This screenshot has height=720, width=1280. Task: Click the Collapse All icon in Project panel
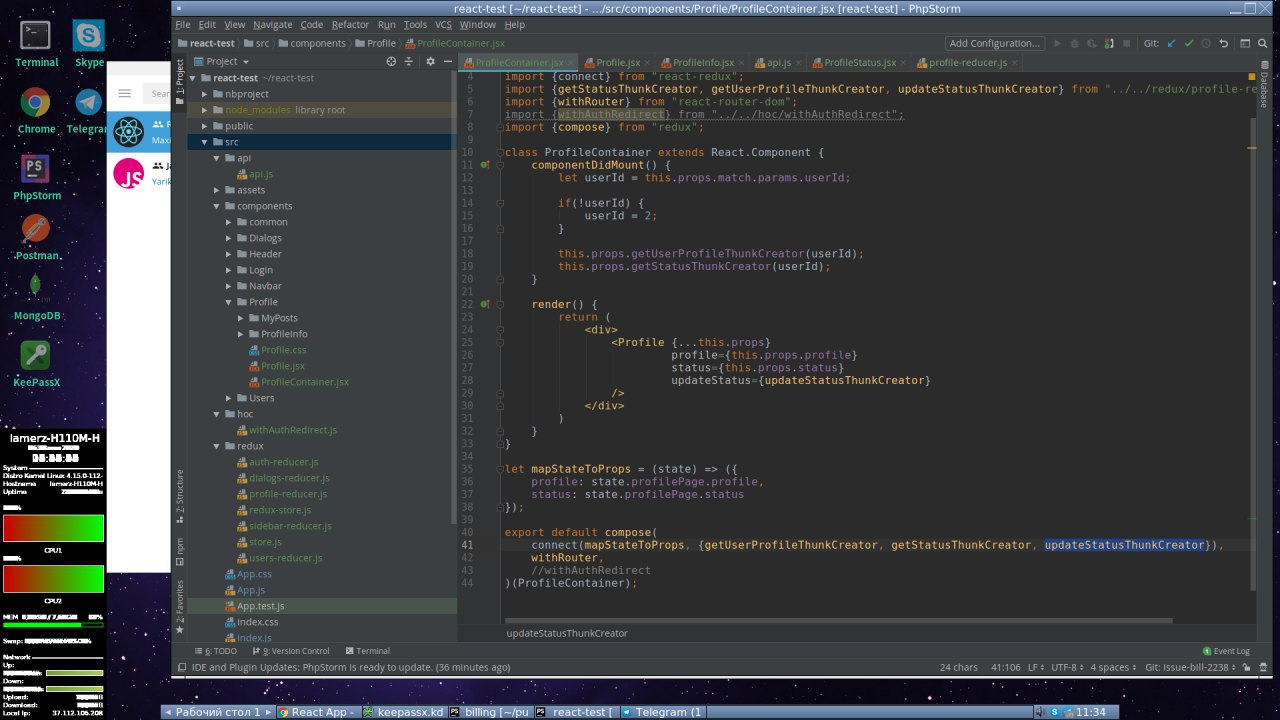coord(408,62)
